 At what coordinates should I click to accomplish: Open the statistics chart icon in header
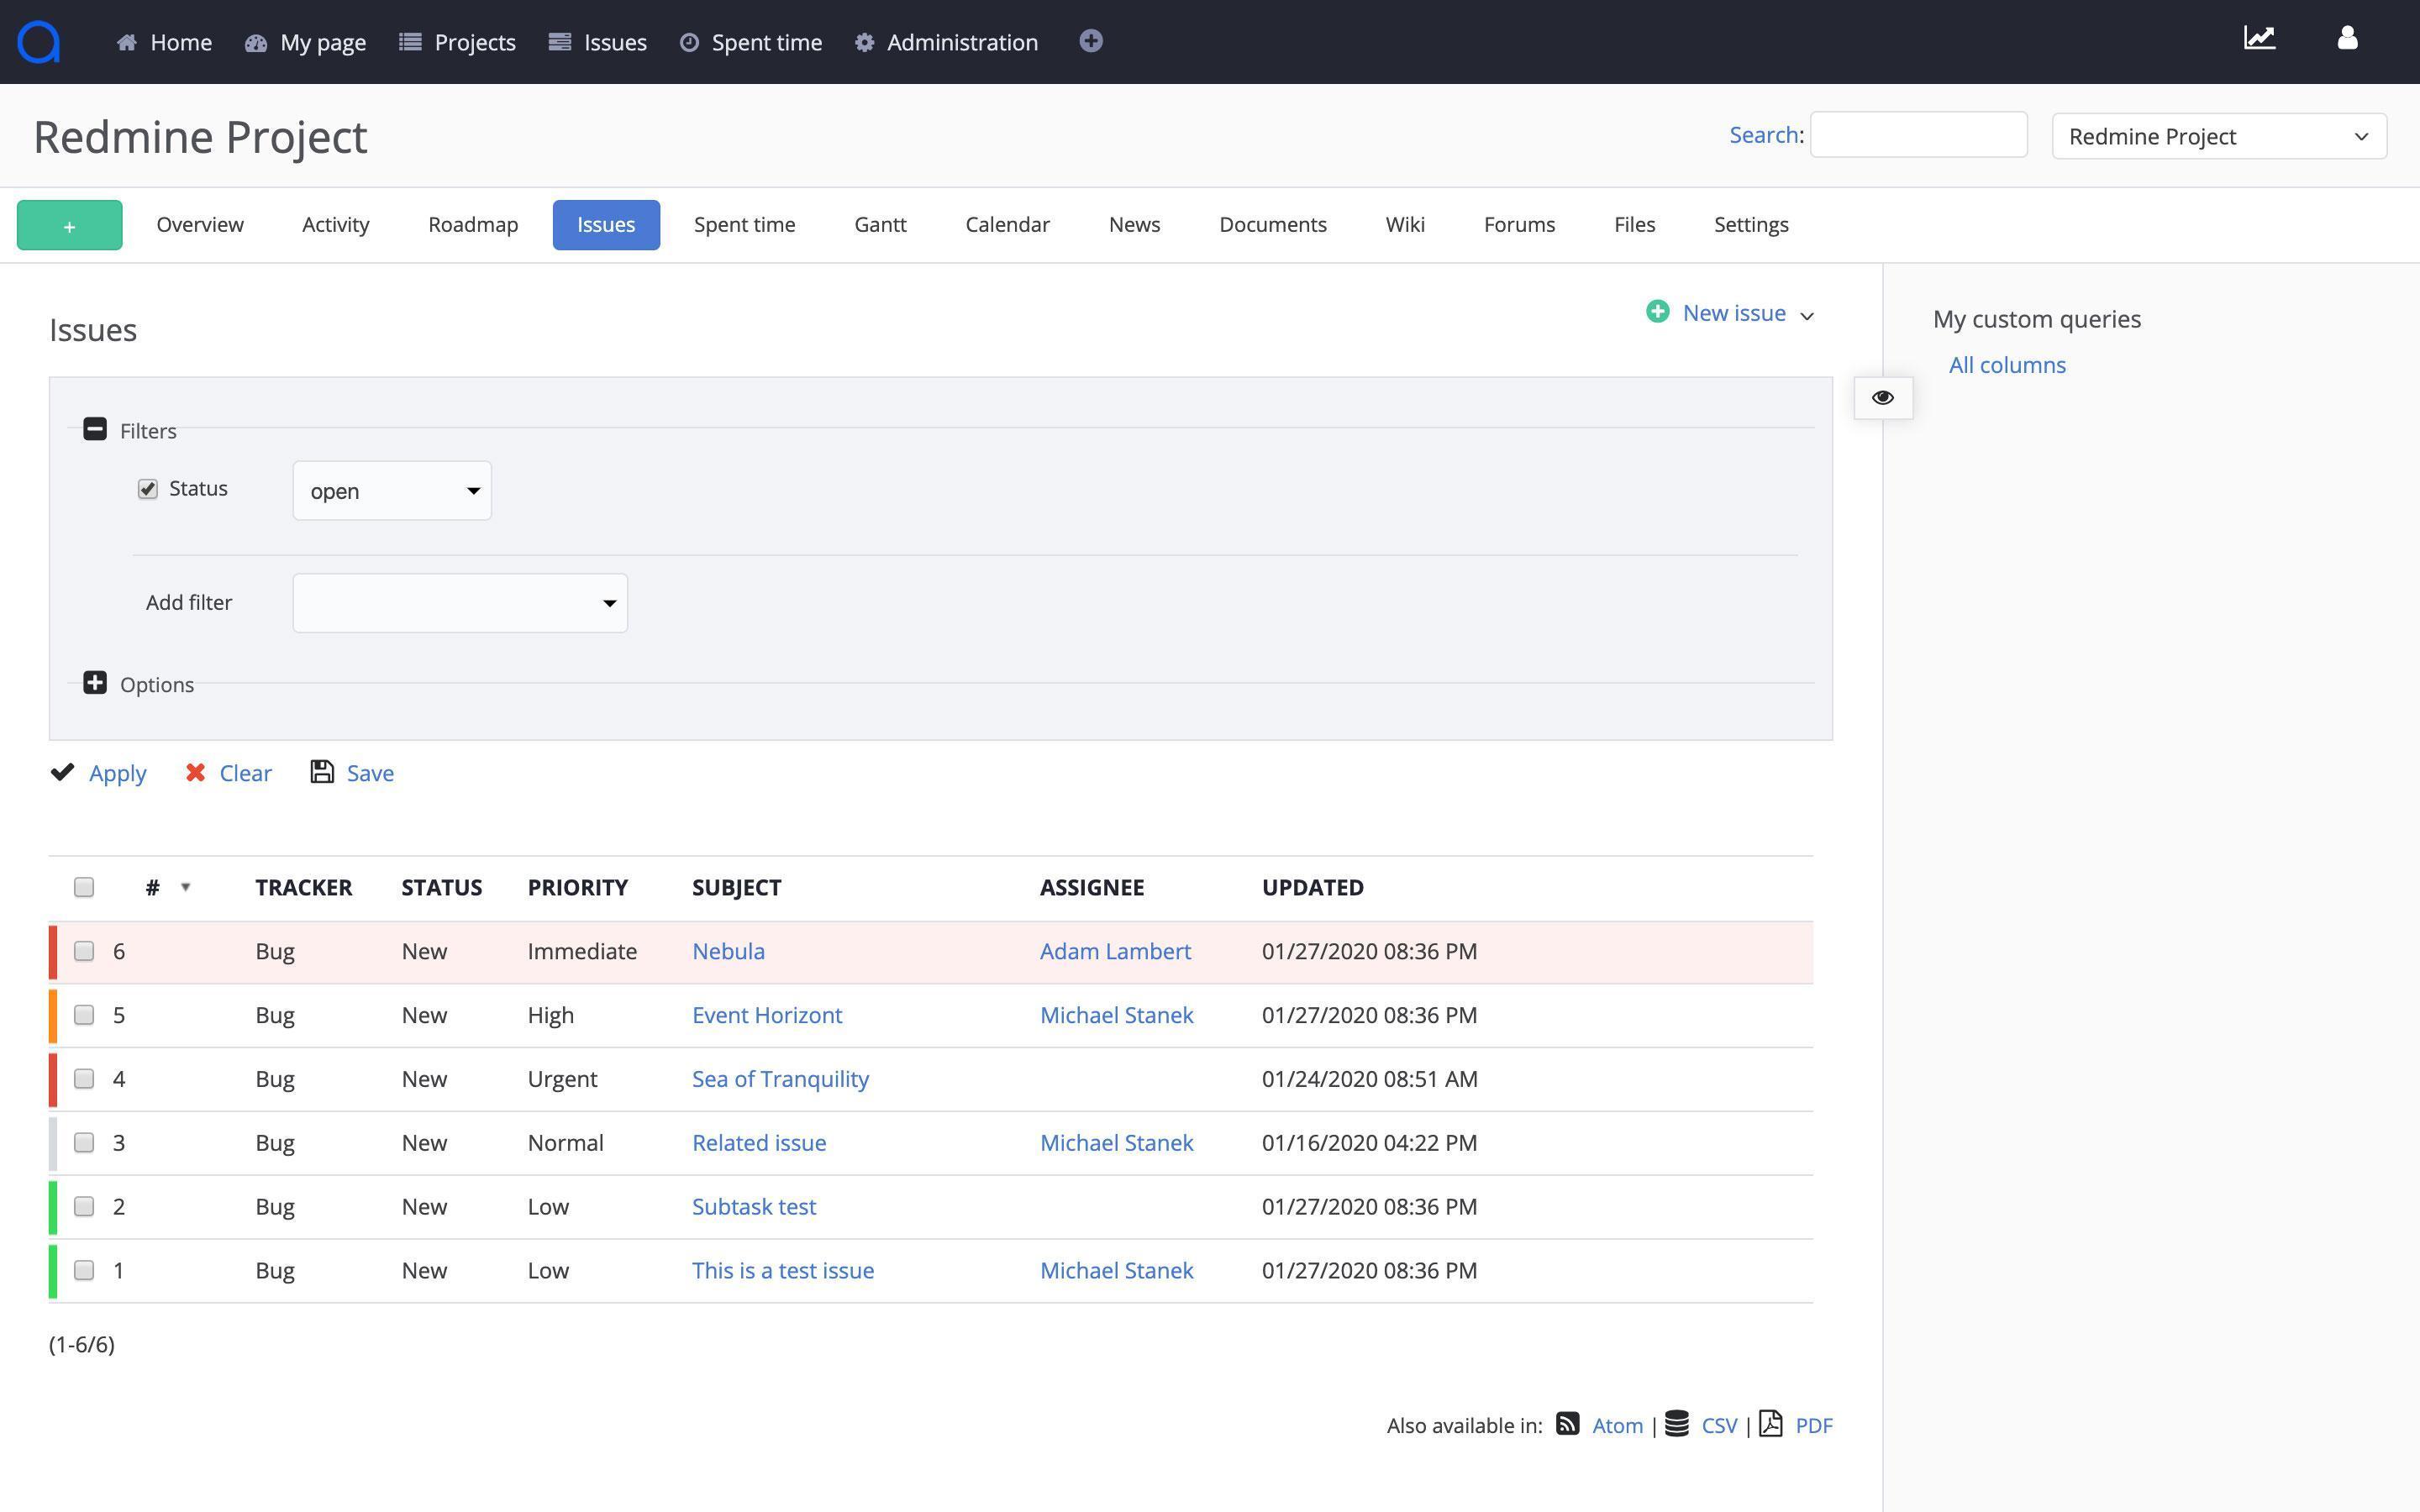click(x=2260, y=38)
